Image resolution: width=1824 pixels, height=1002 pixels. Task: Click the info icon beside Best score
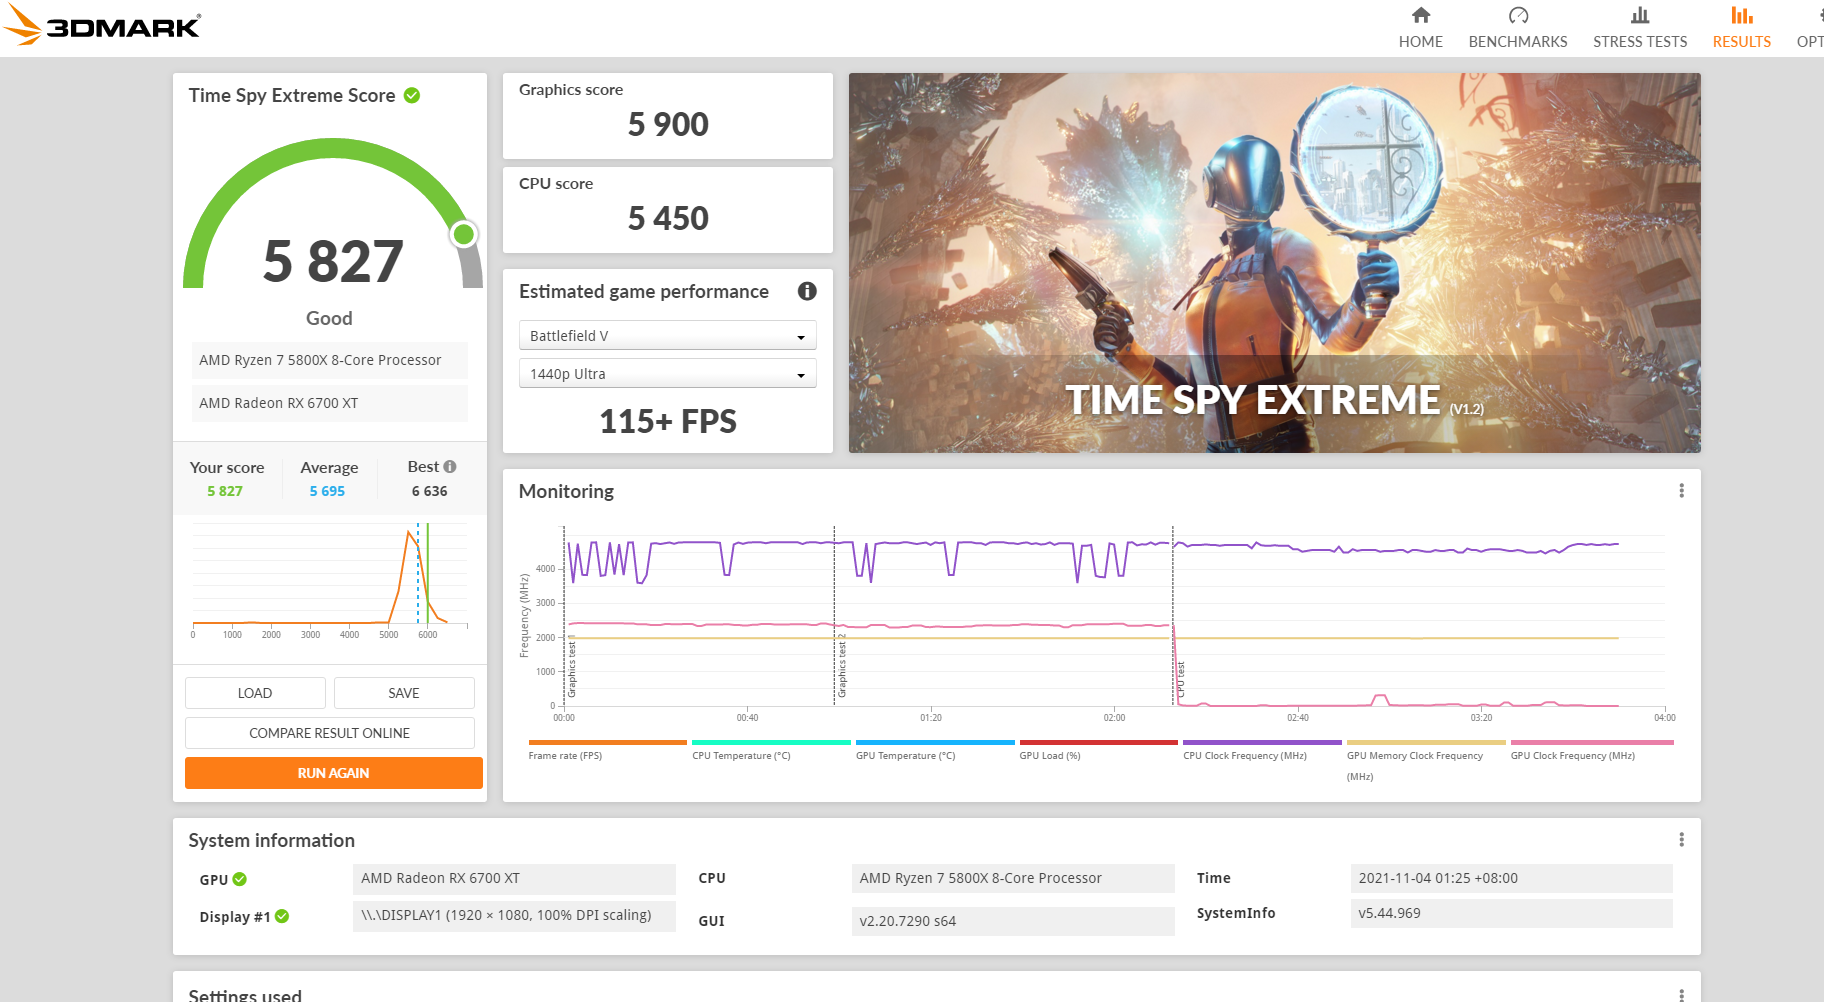(450, 467)
